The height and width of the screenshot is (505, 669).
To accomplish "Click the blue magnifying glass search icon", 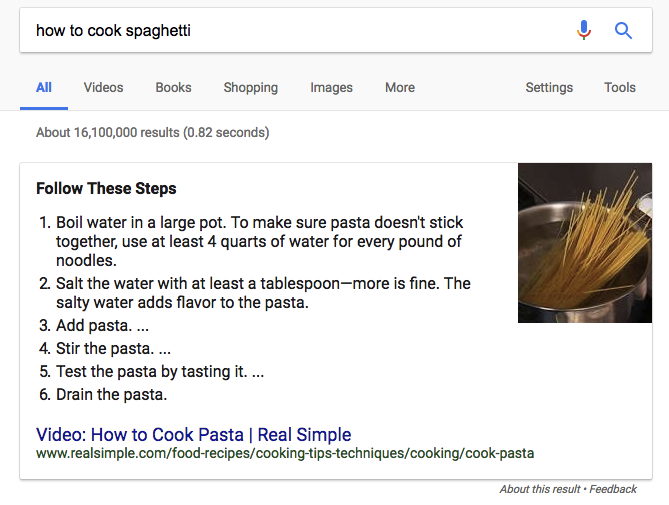I will (x=623, y=31).
